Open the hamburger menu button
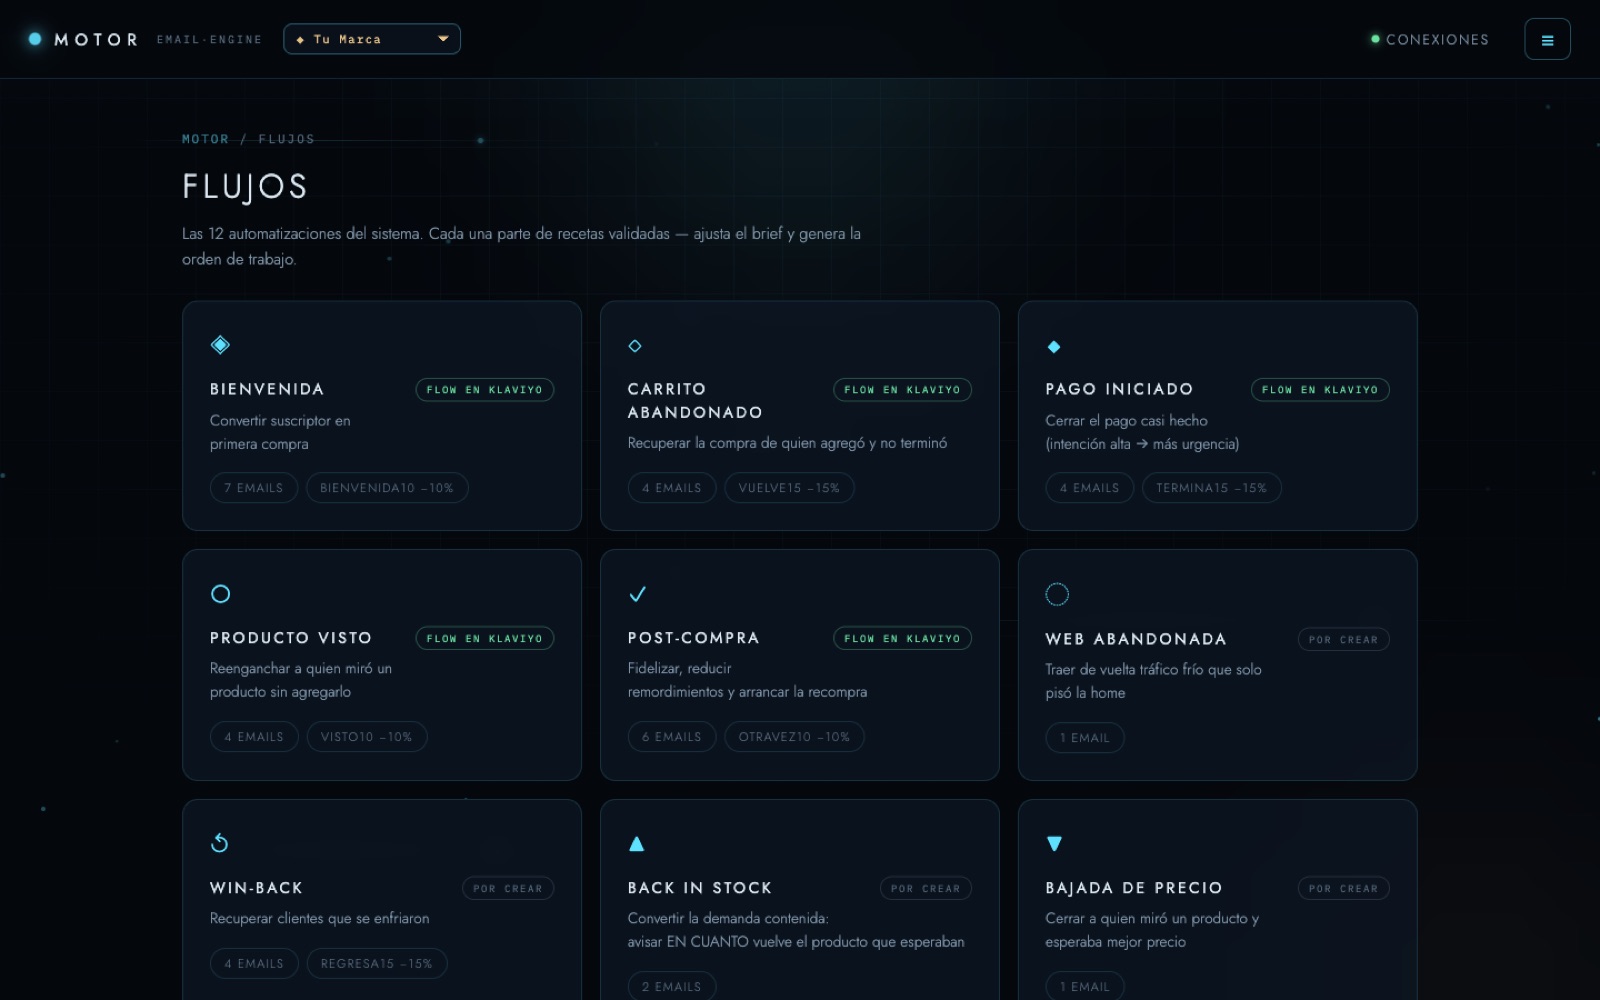Image resolution: width=1600 pixels, height=1000 pixels. click(x=1547, y=39)
